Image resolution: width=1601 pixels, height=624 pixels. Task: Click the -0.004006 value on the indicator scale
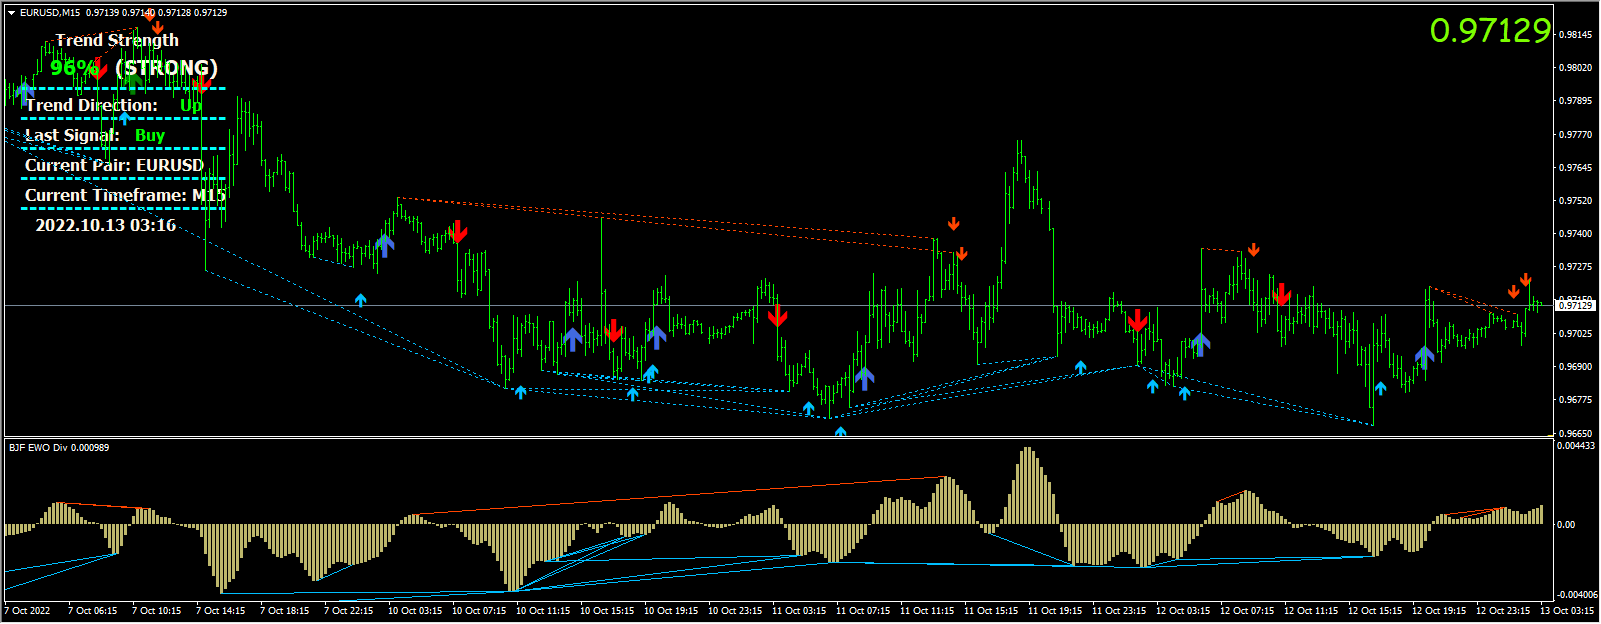pos(1578,594)
